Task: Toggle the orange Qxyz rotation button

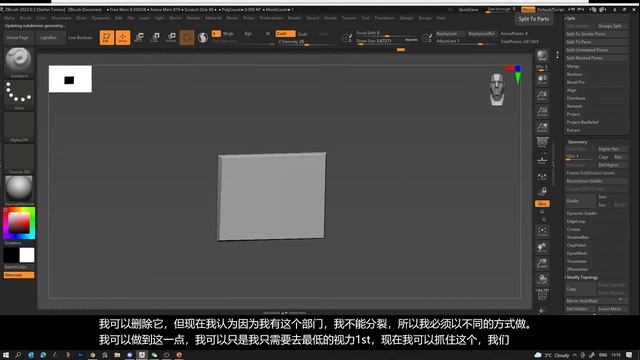Action: (x=542, y=203)
